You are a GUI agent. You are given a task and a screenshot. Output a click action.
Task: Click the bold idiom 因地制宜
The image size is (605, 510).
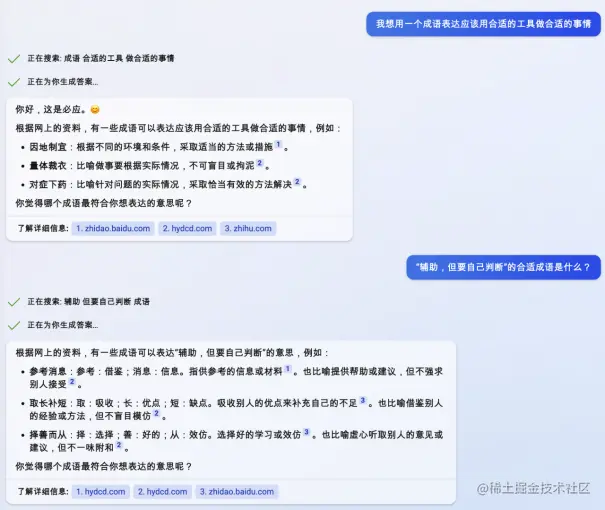(x=48, y=147)
